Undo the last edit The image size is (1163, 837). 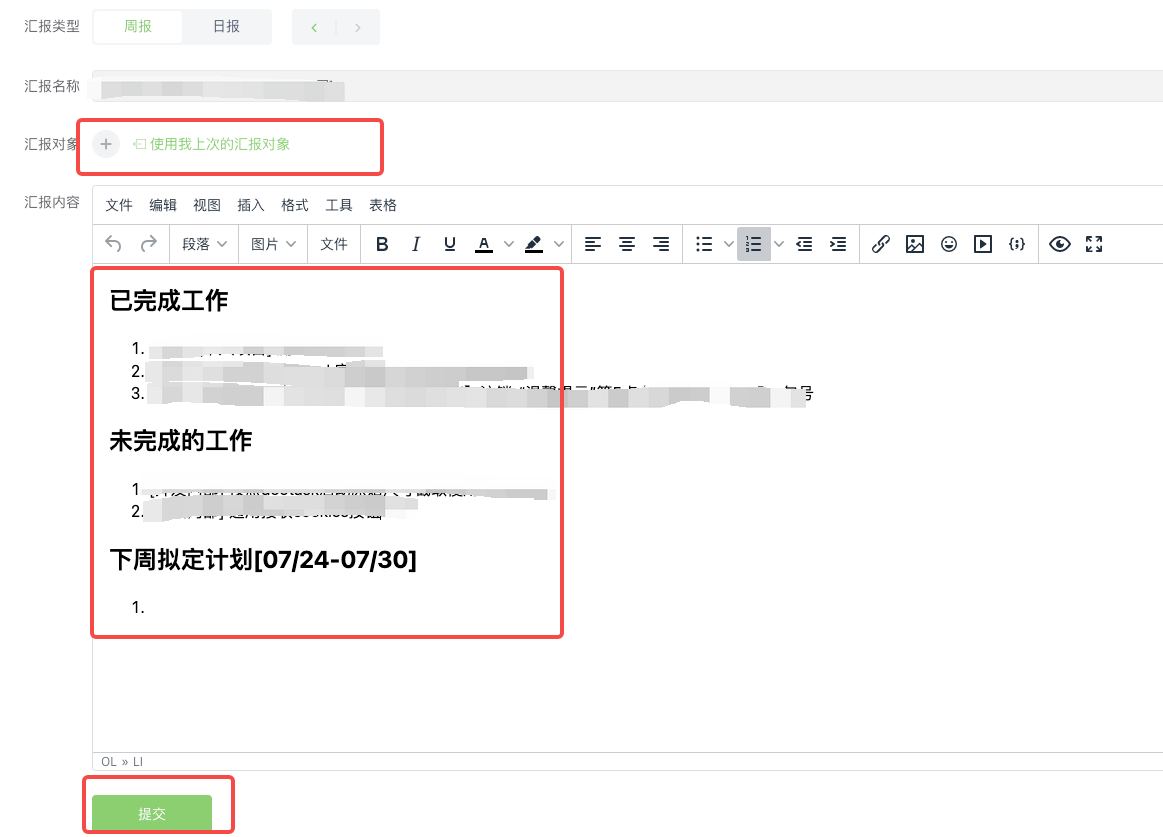click(112, 243)
